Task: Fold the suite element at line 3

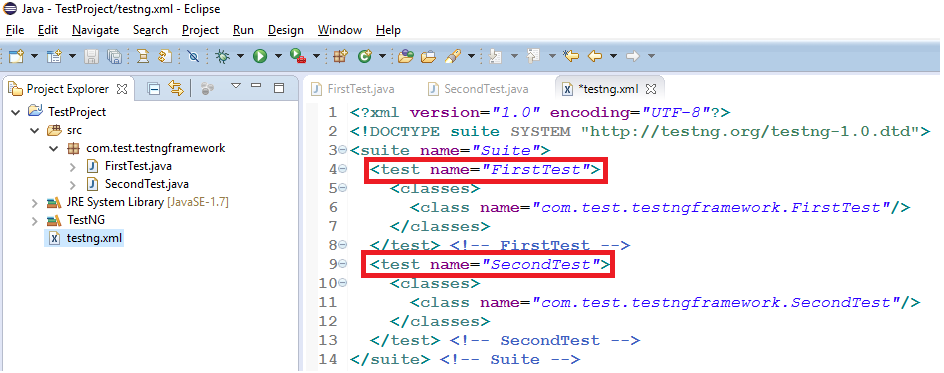Action: coord(343,150)
